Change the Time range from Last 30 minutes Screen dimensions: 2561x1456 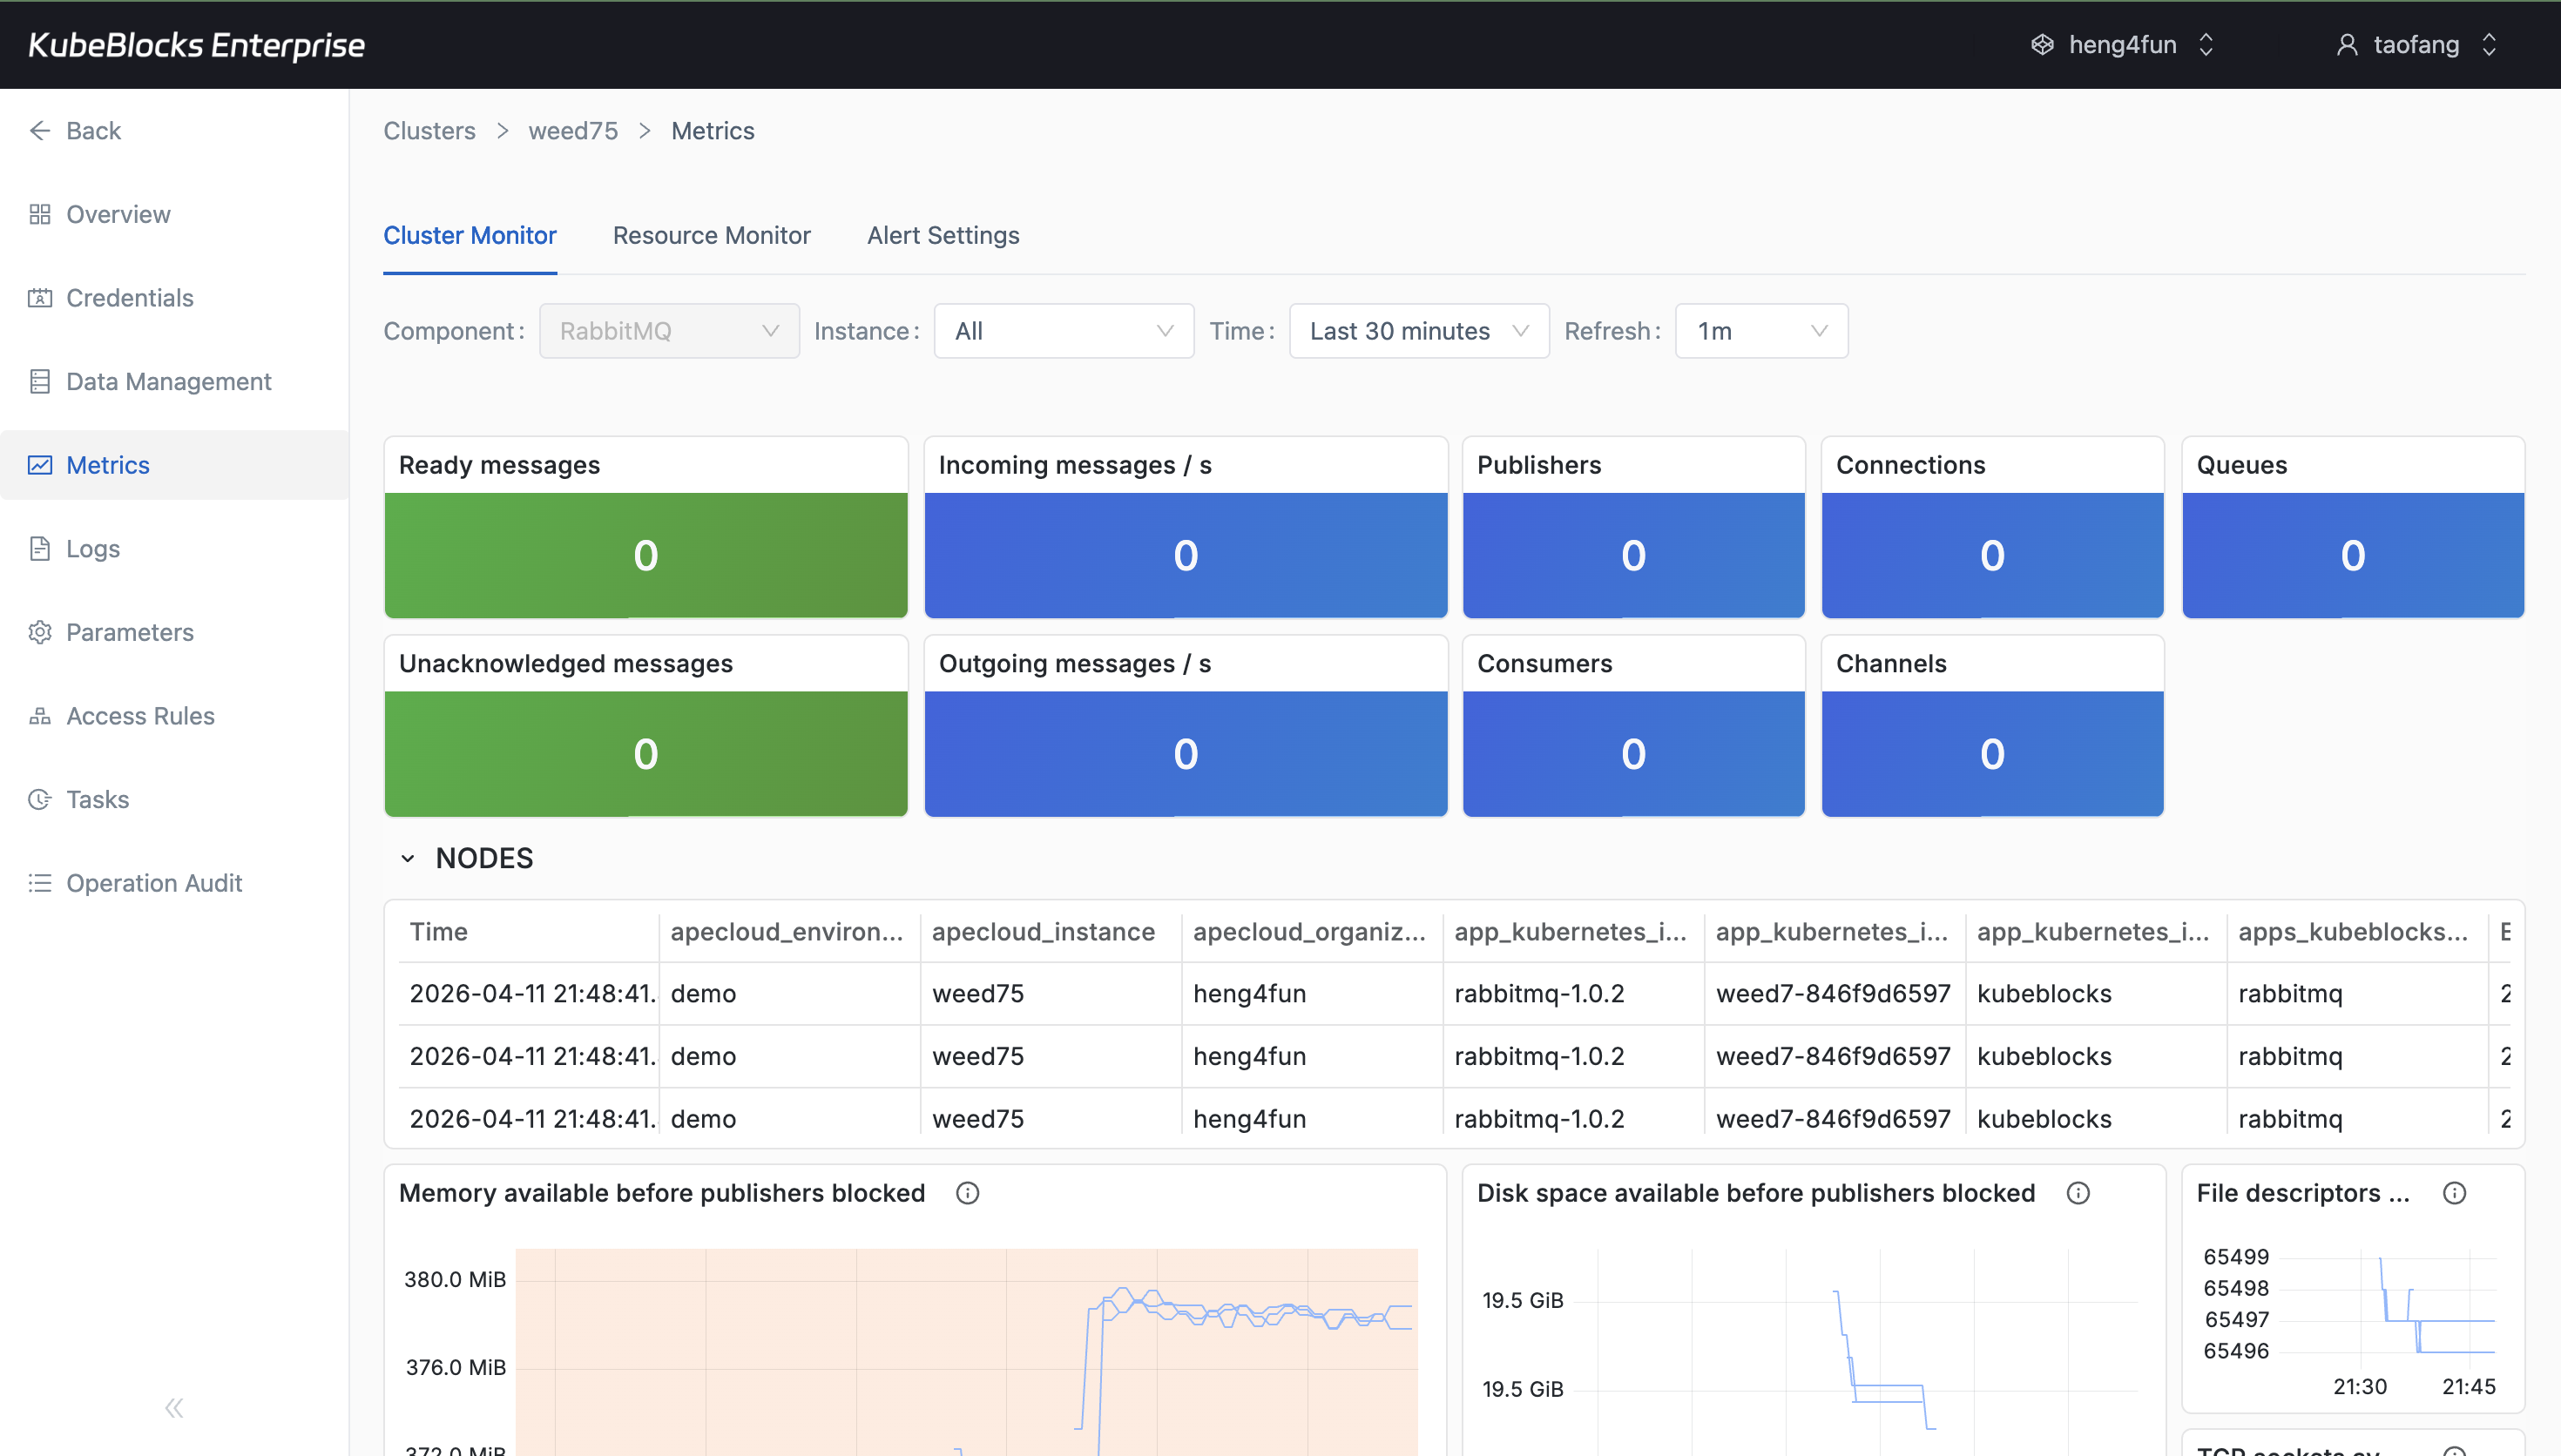click(1418, 330)
